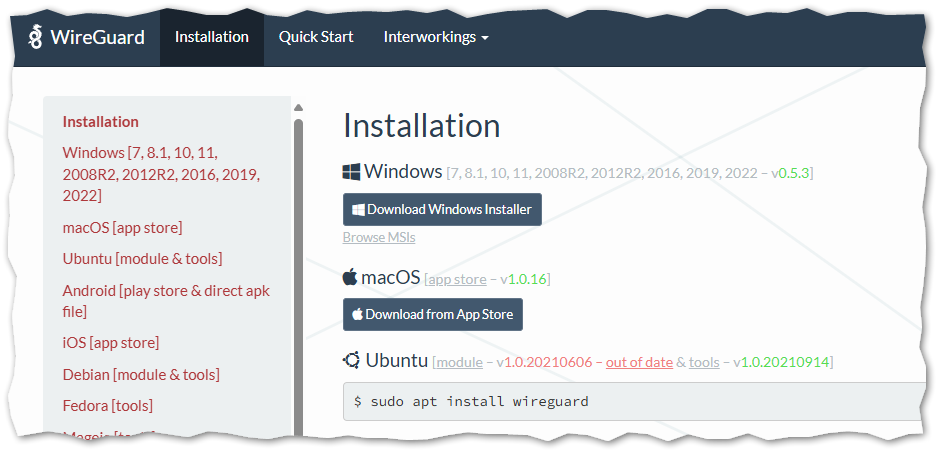The width and height of the screenshot is (939, 453).
Task: Click the Ubuntu tools link
Action: tap(704, 362)
